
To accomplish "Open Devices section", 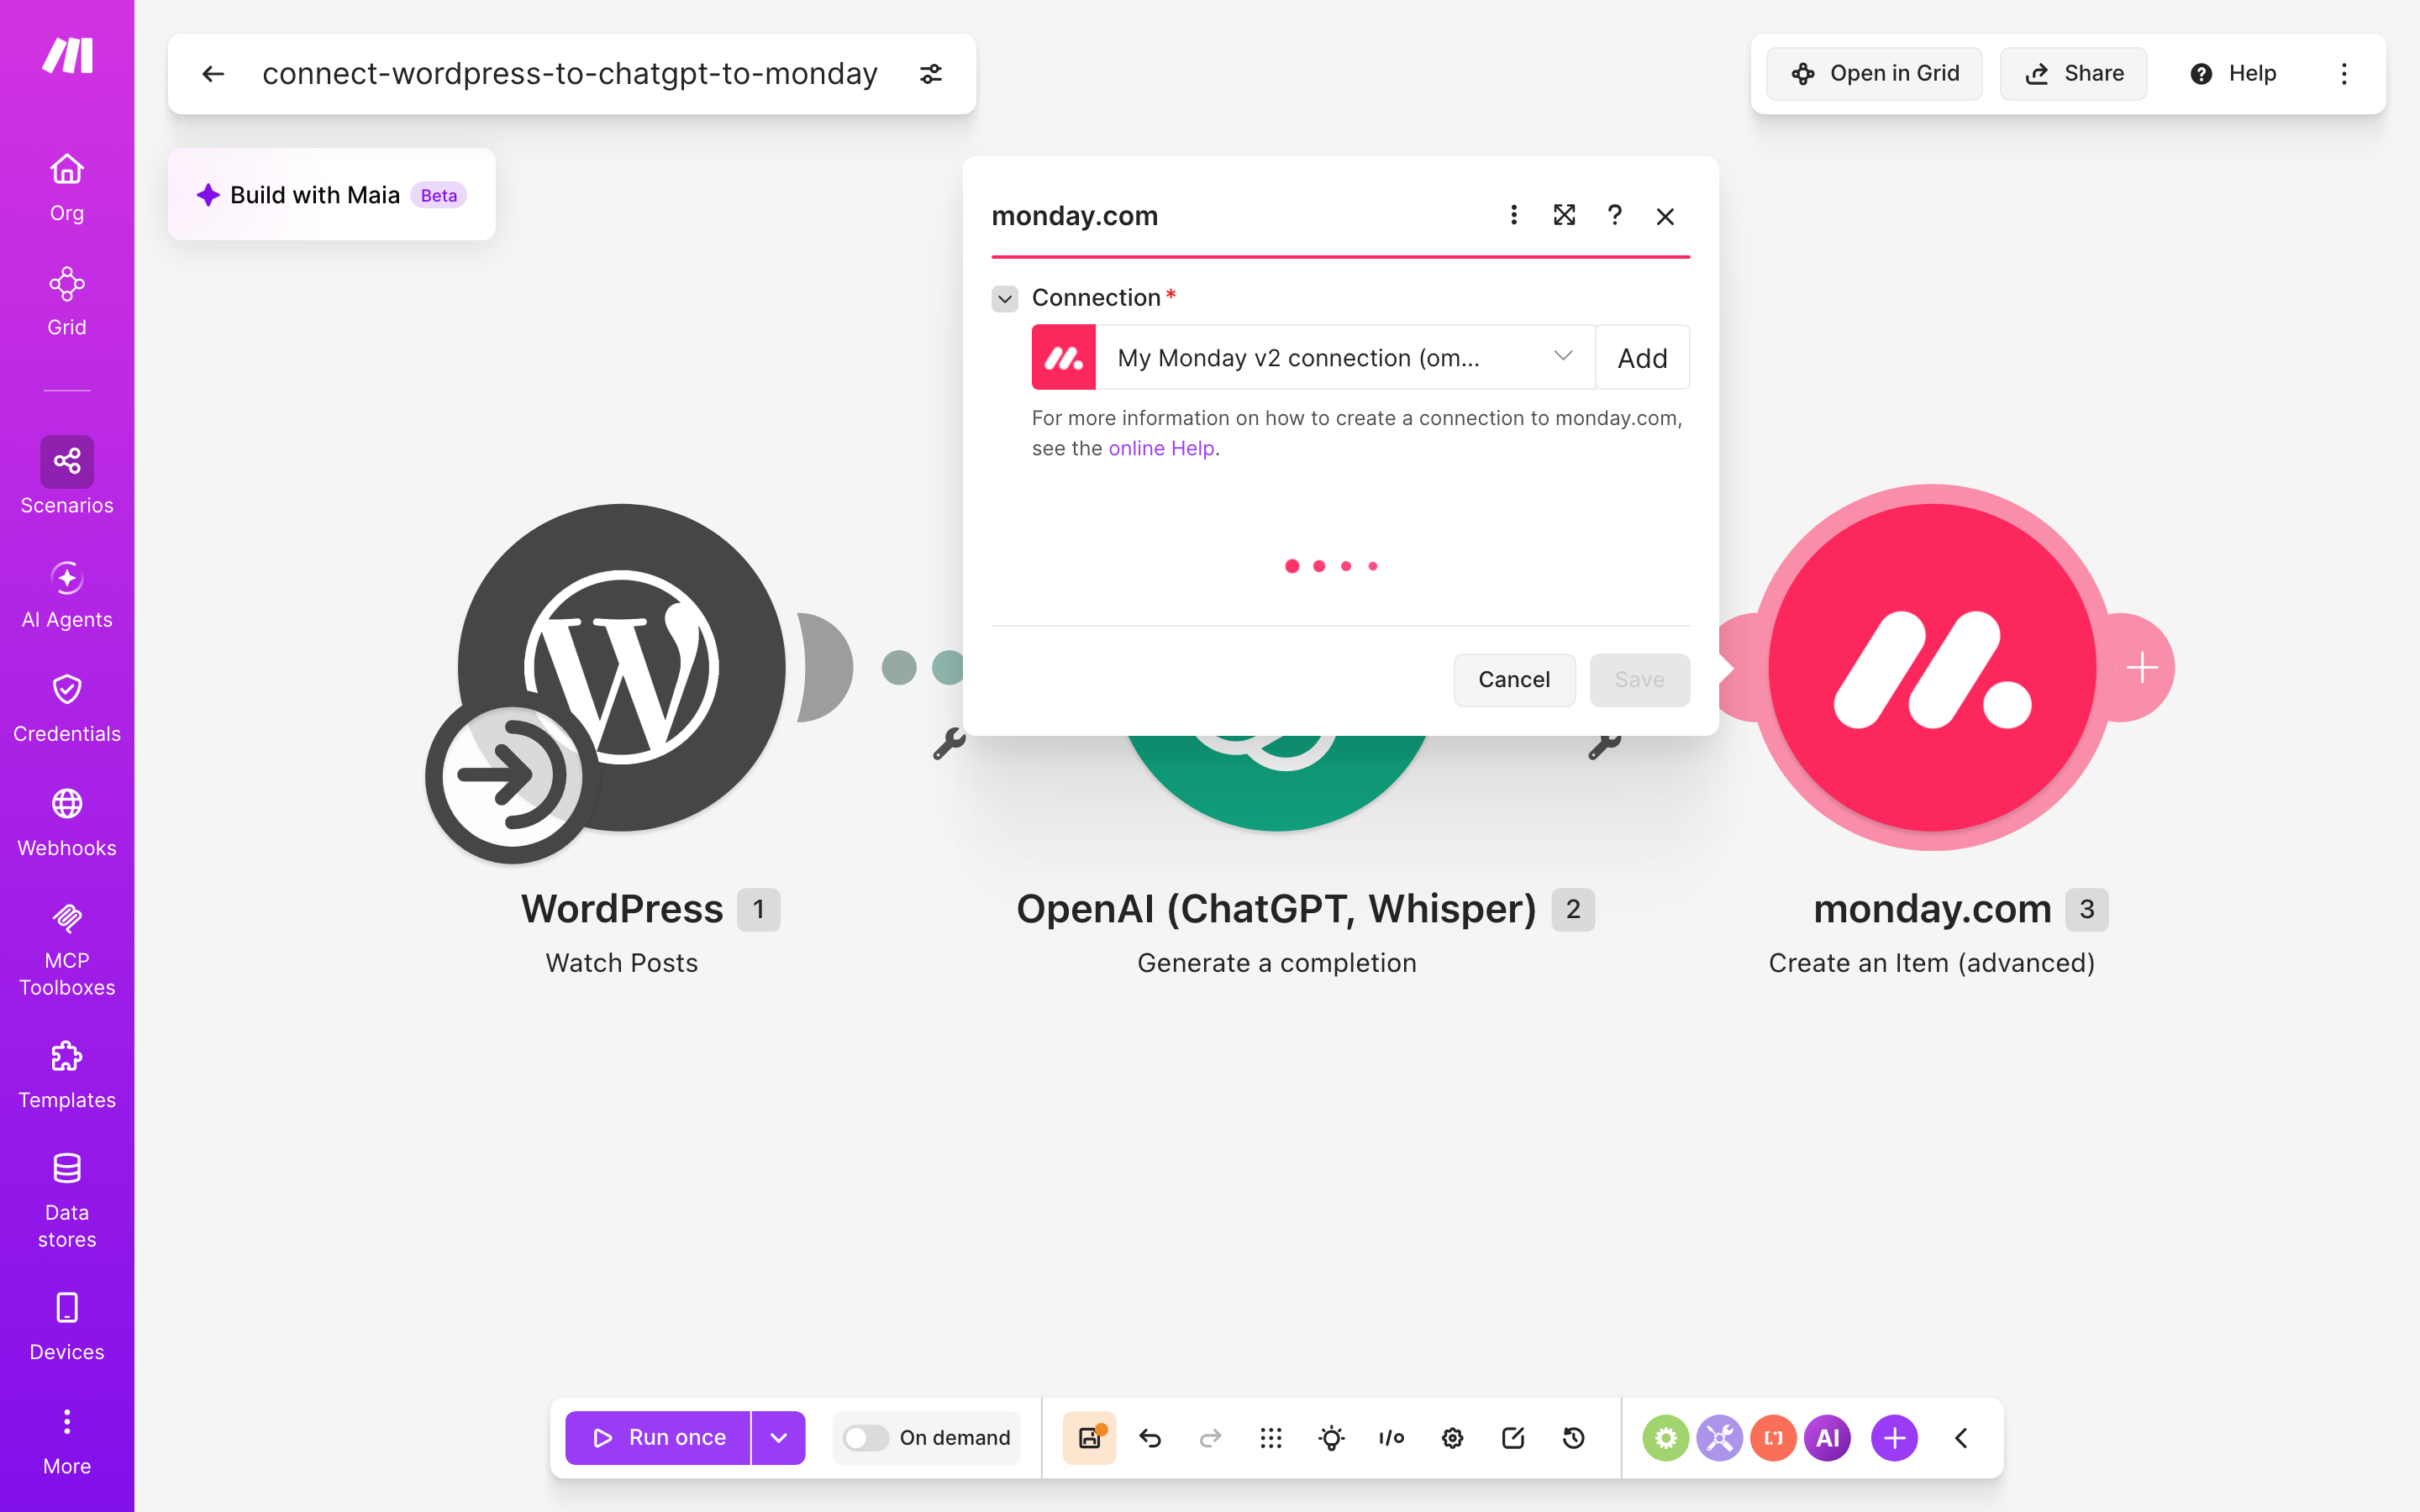I will pos(67,1327).
